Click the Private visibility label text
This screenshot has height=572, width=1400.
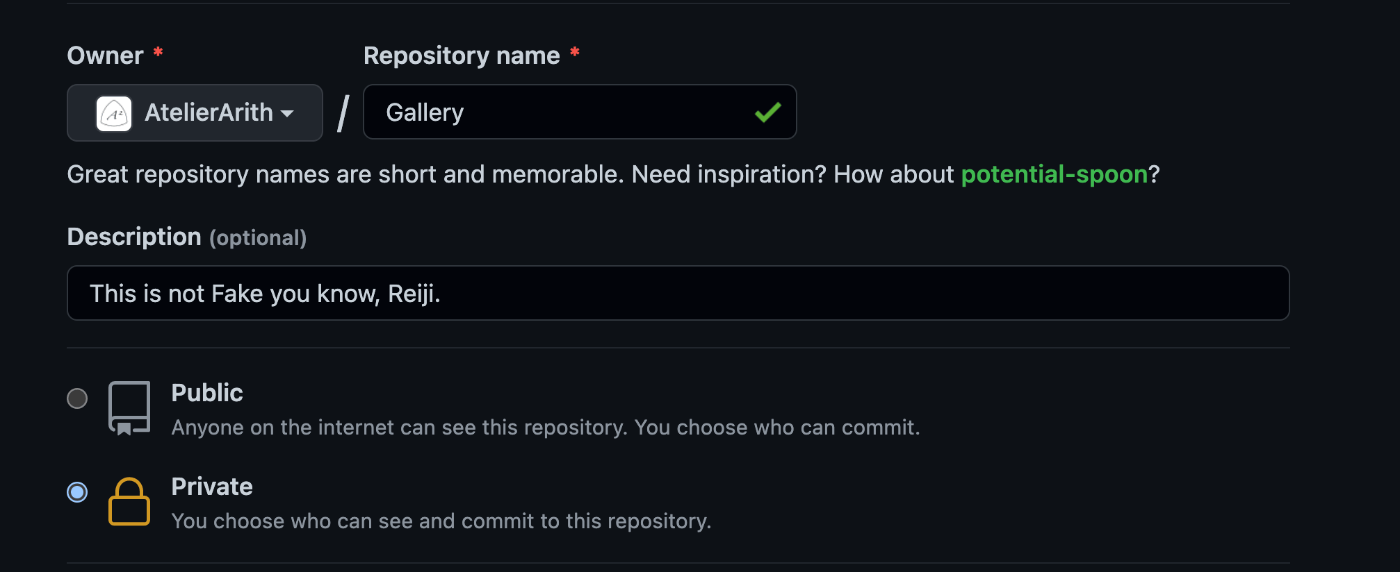[x=212, y=487]
